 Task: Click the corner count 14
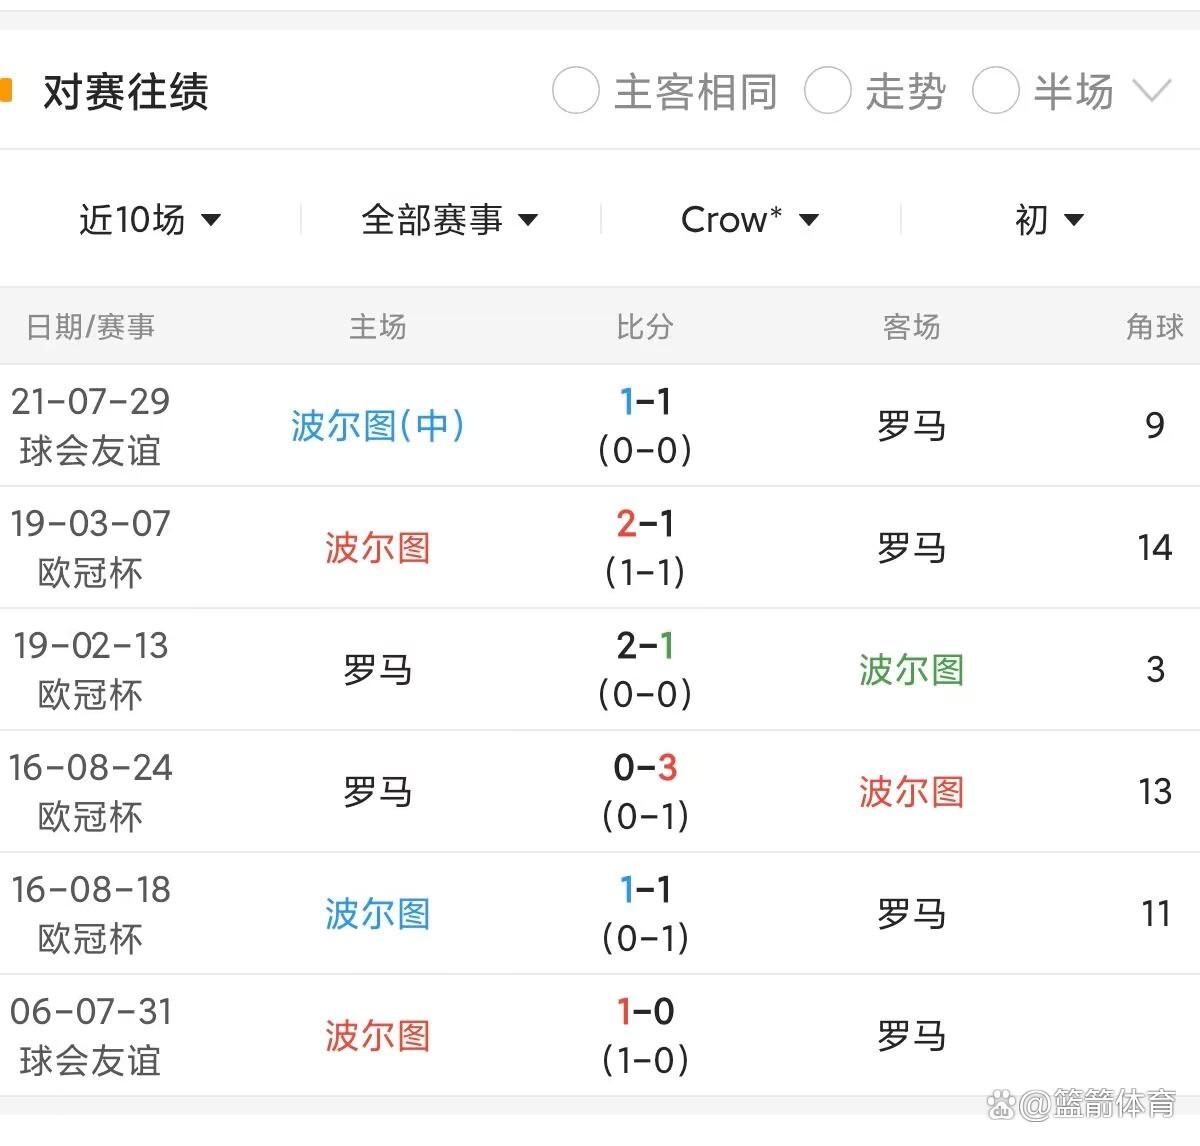[1156, 548]
